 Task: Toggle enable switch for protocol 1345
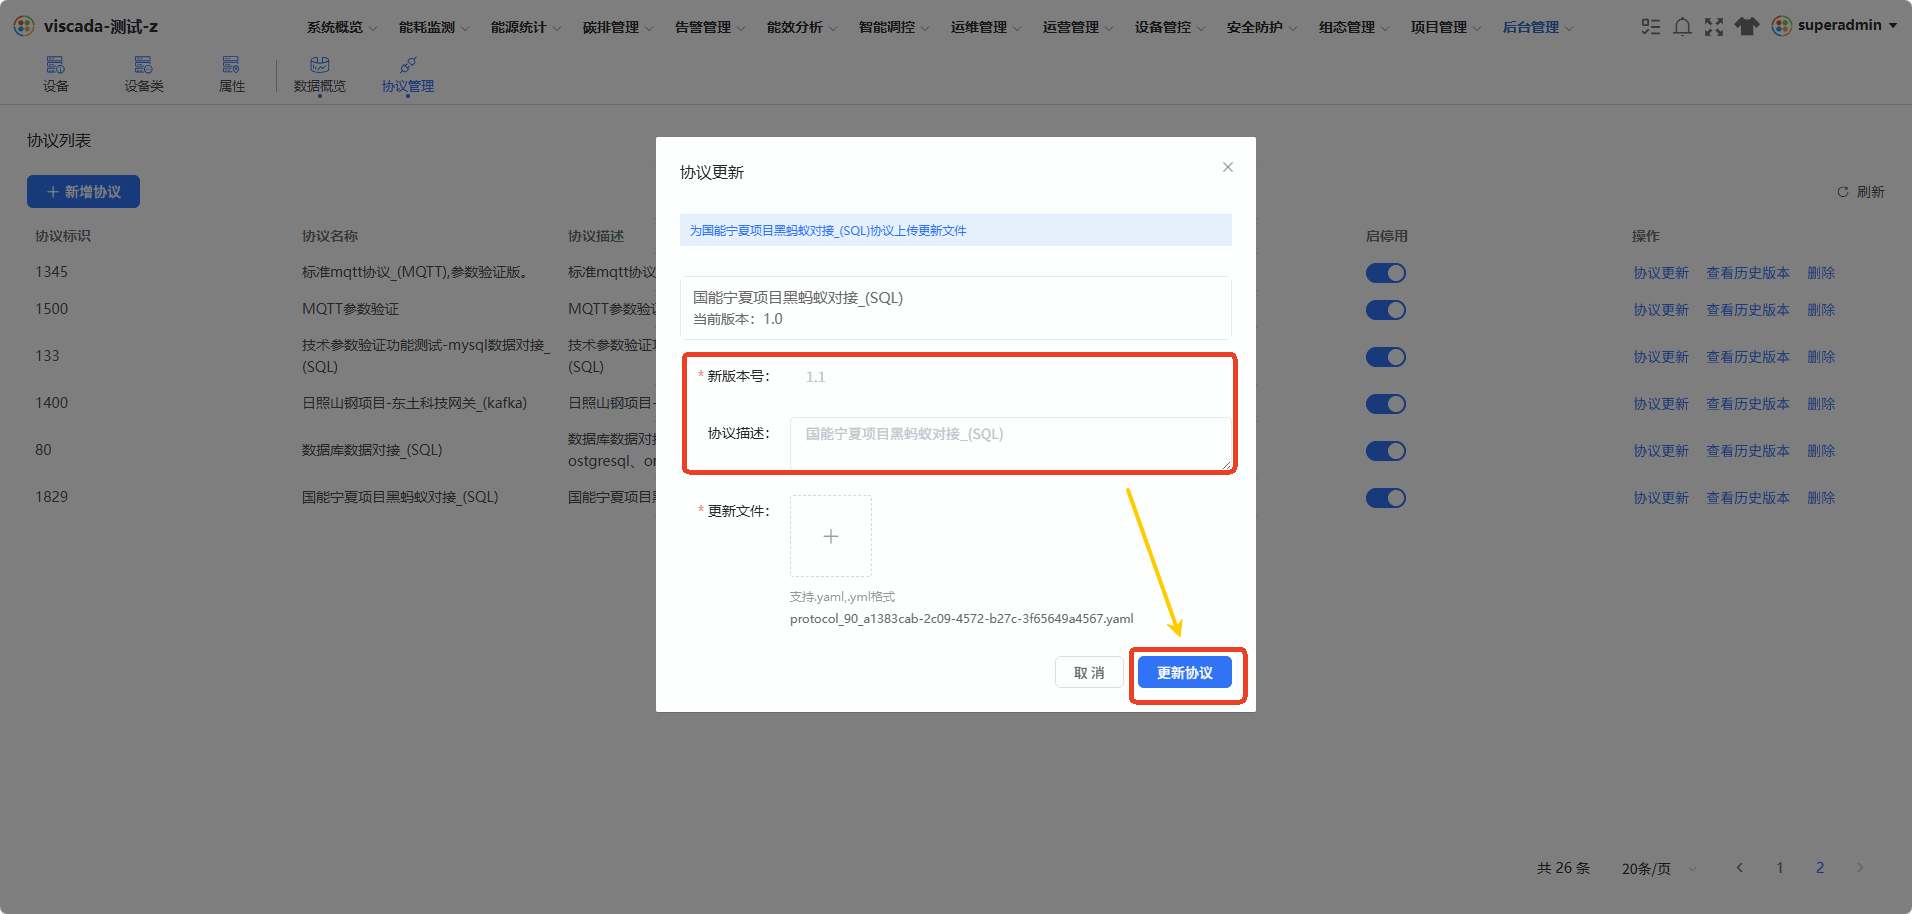1386,273
